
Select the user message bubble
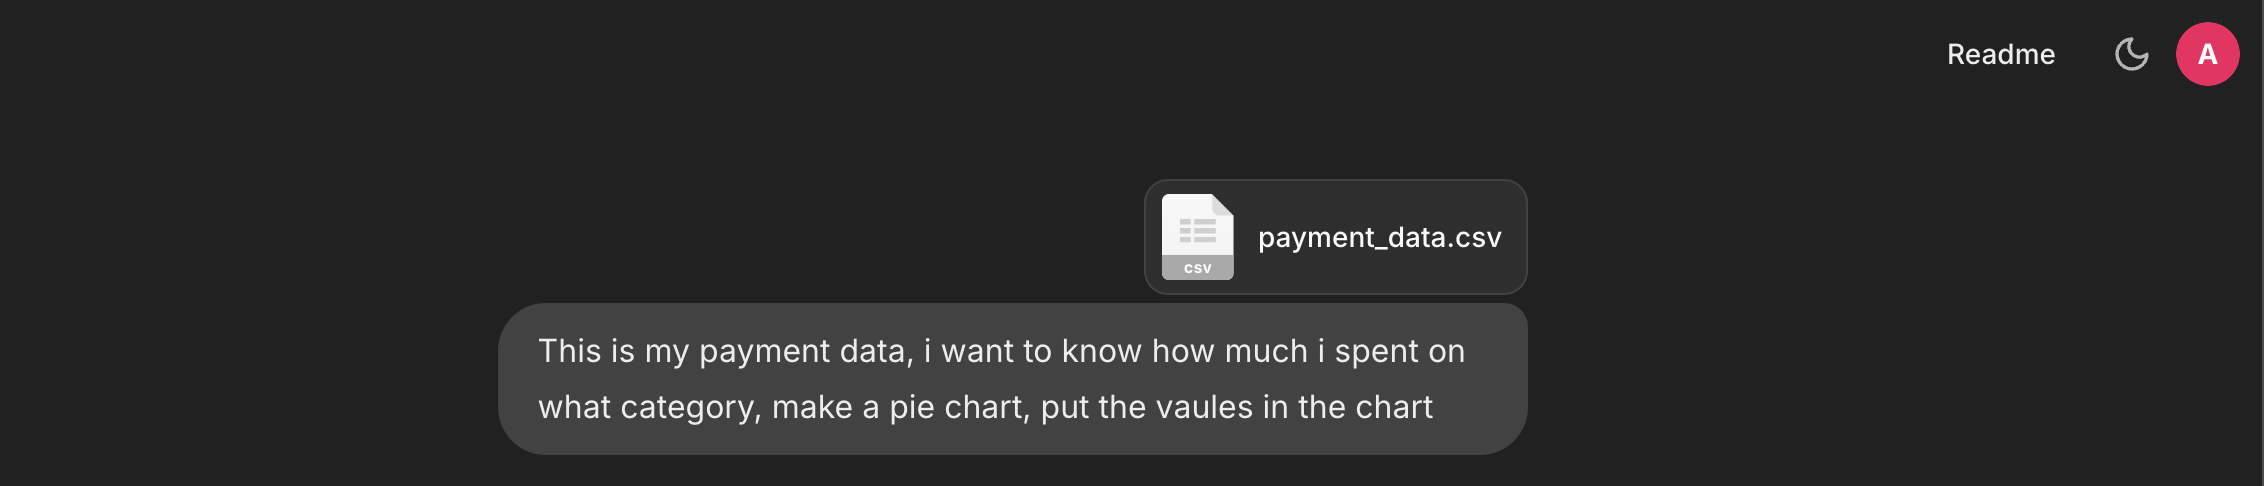(1012, 379)
